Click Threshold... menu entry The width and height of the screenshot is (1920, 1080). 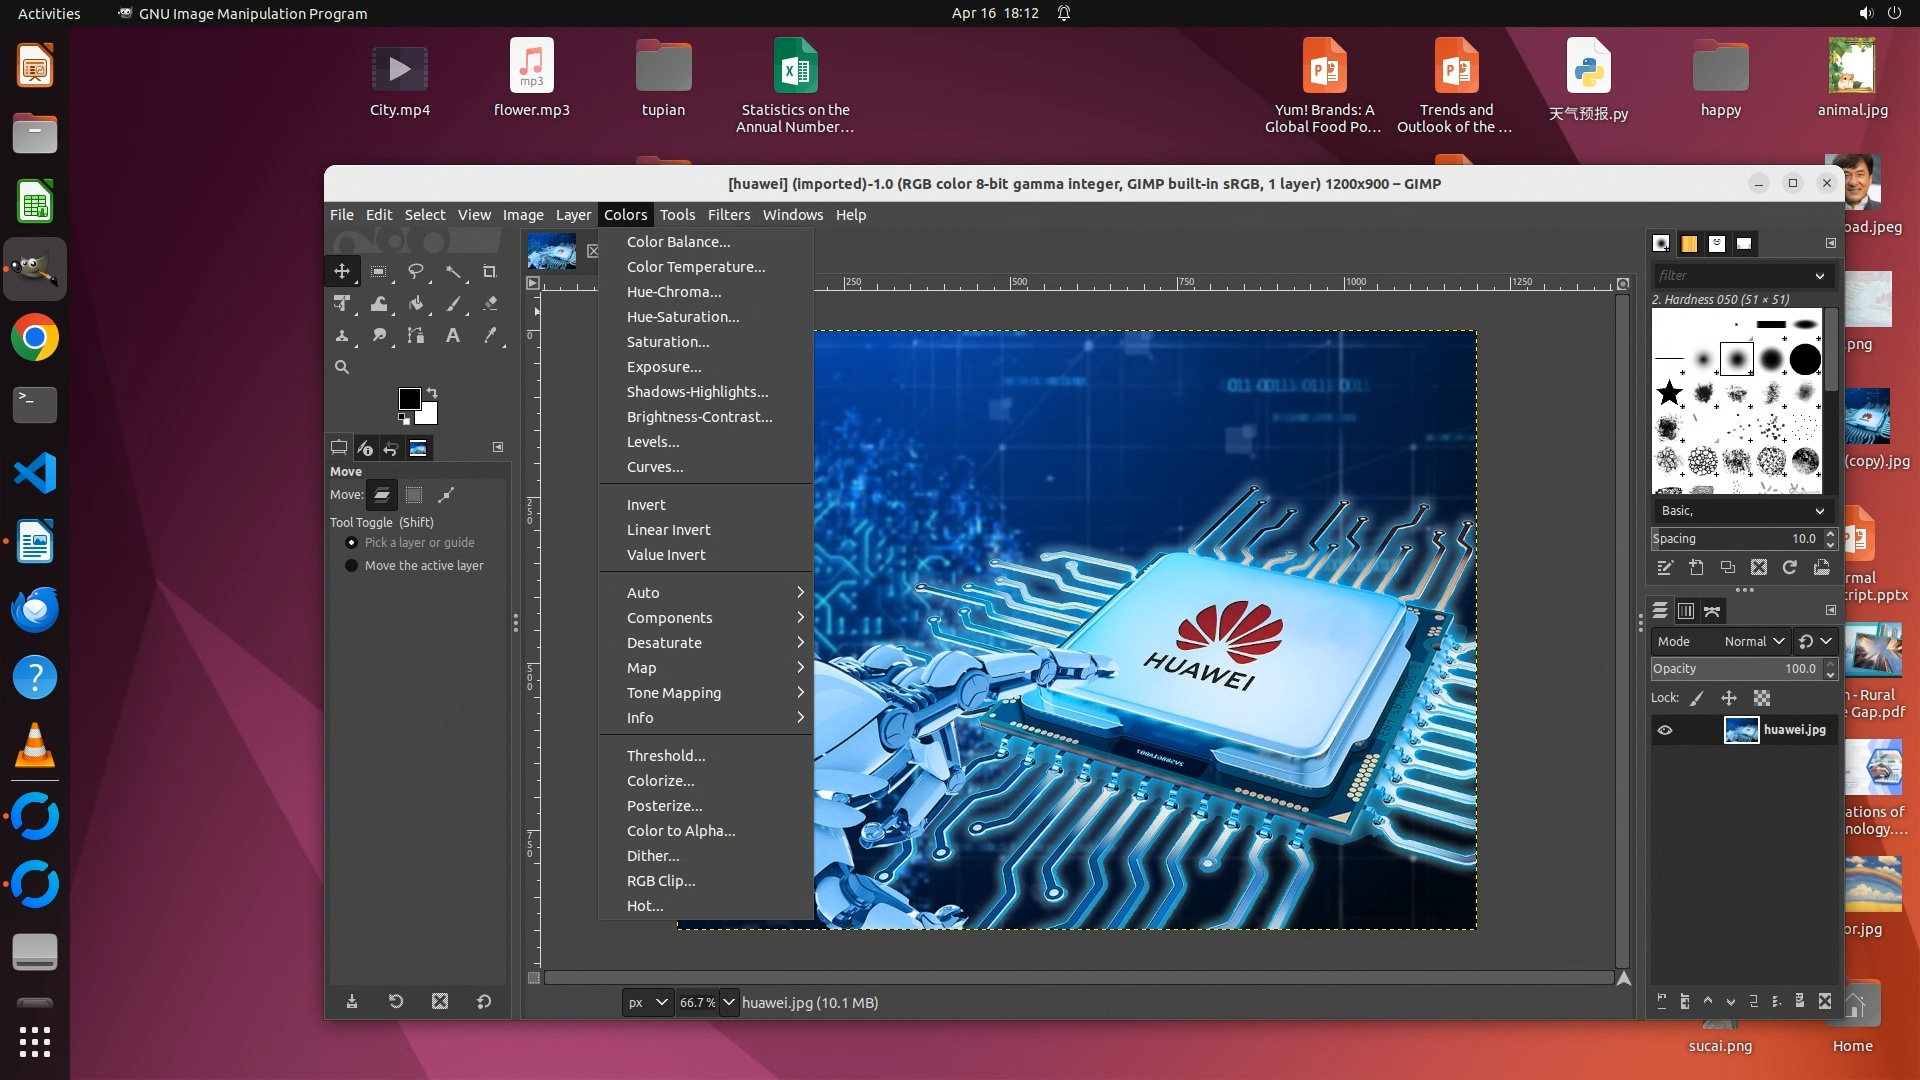tap(666, 756)
